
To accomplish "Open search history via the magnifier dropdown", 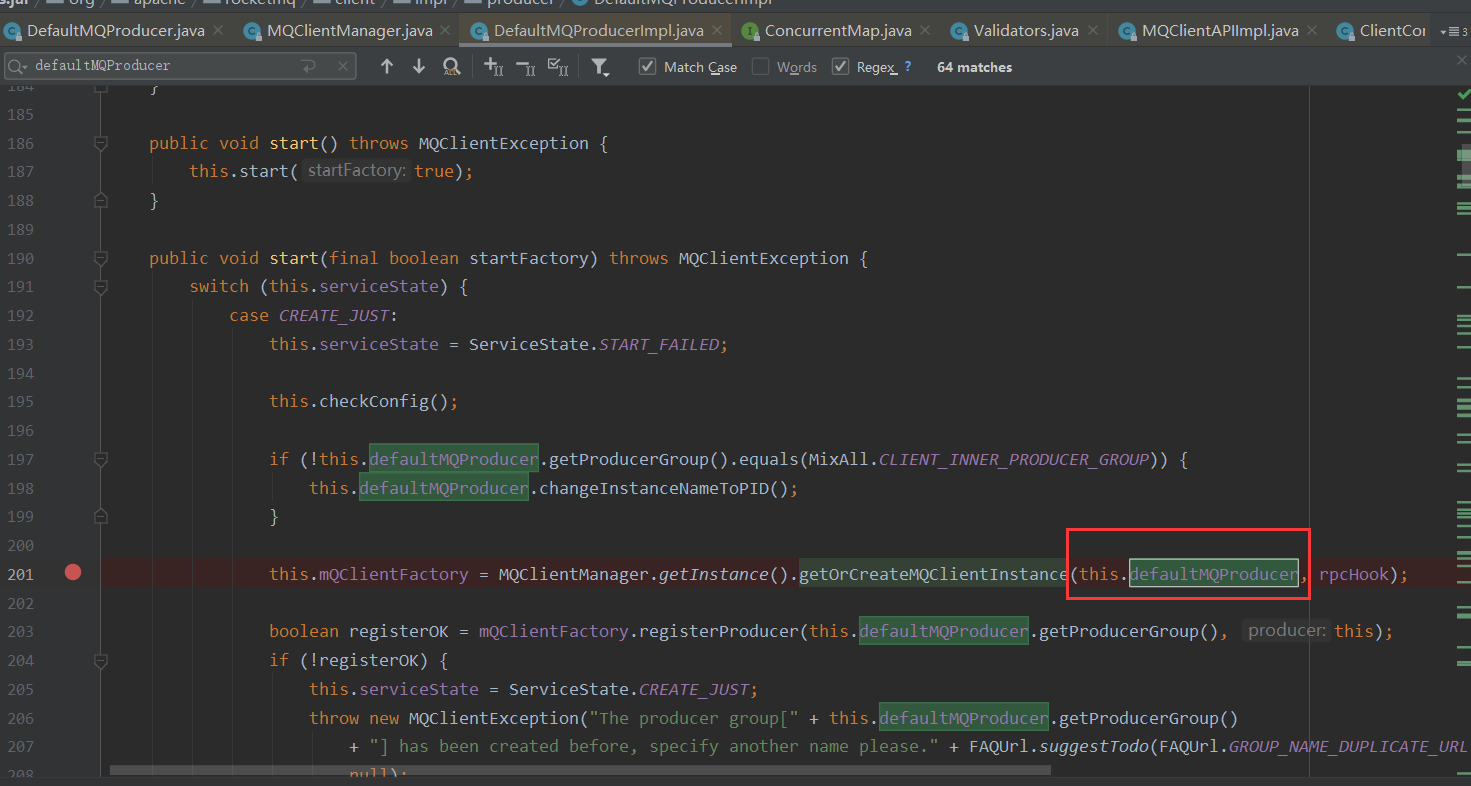I will pyautogui.click(x=20, y=66).
